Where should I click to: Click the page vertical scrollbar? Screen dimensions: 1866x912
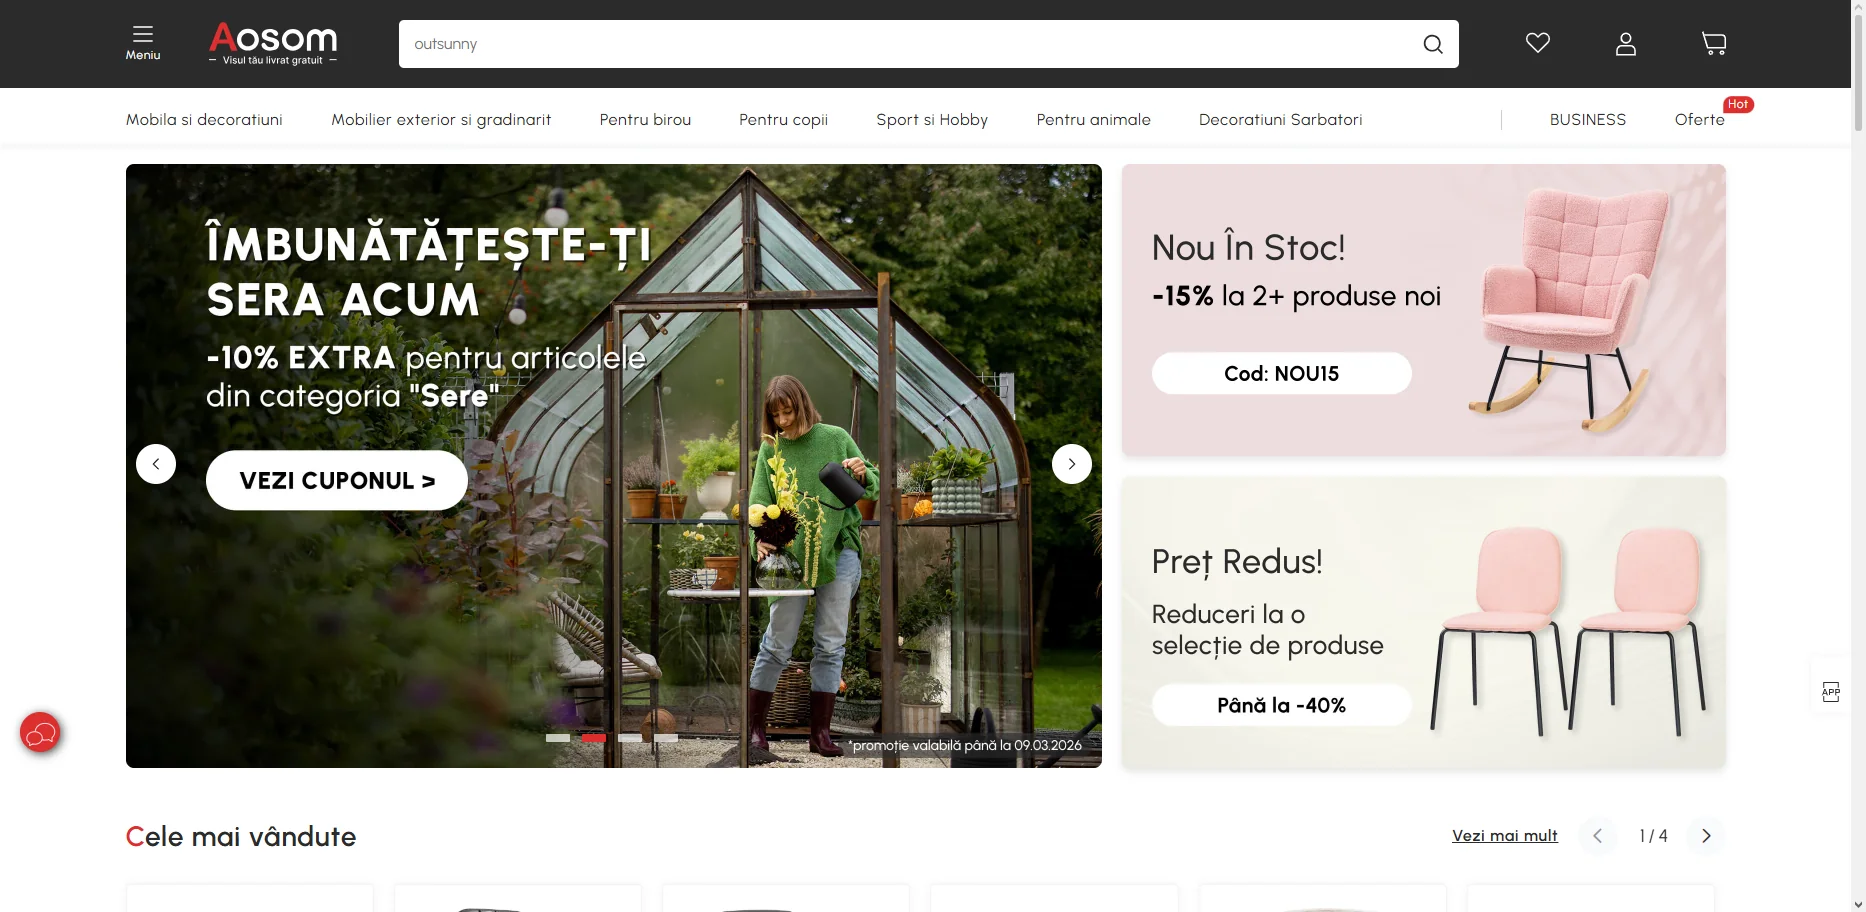tap(1858, 456)
